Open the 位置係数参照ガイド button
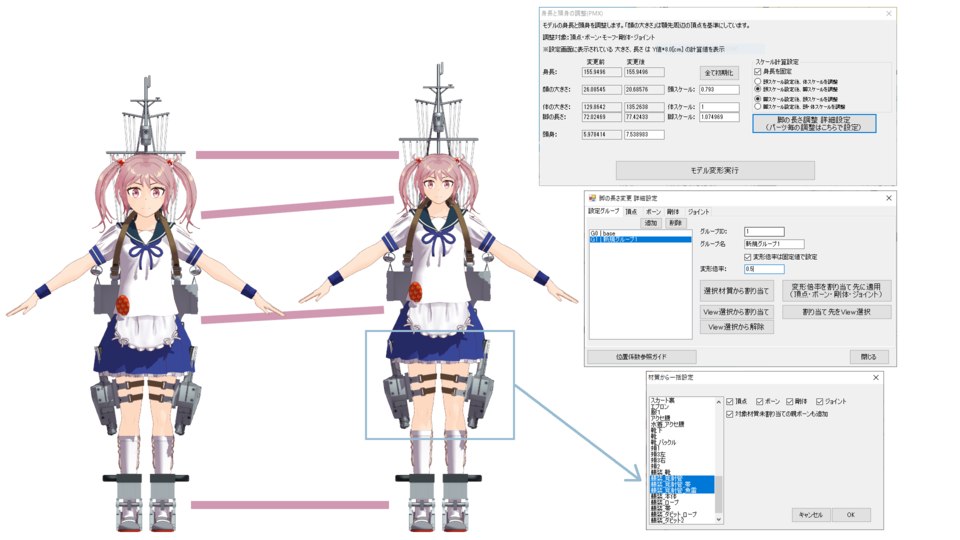 (x=642, y=356)
